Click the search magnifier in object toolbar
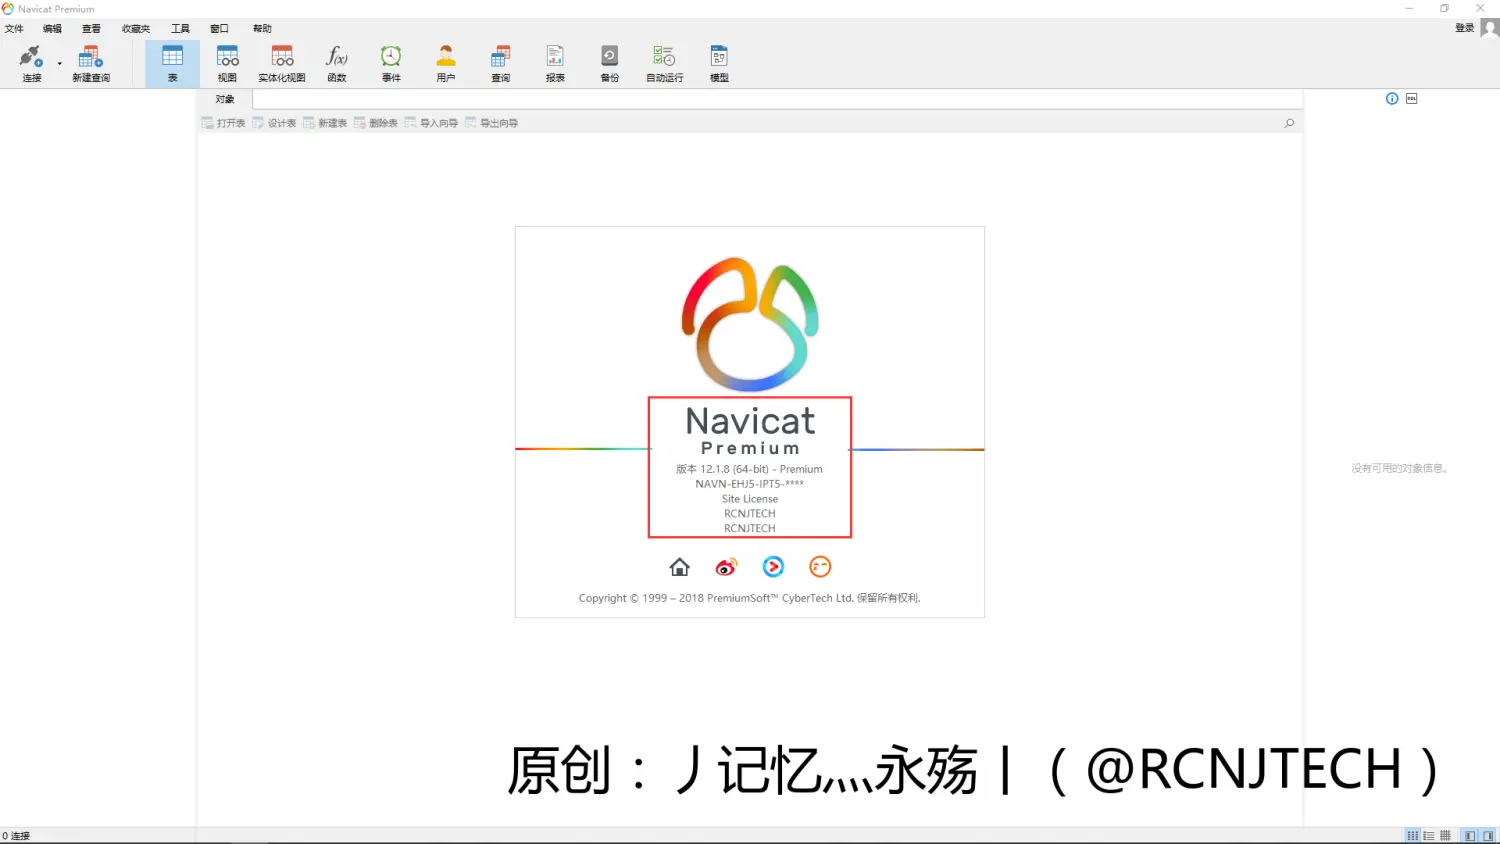 1289,123
